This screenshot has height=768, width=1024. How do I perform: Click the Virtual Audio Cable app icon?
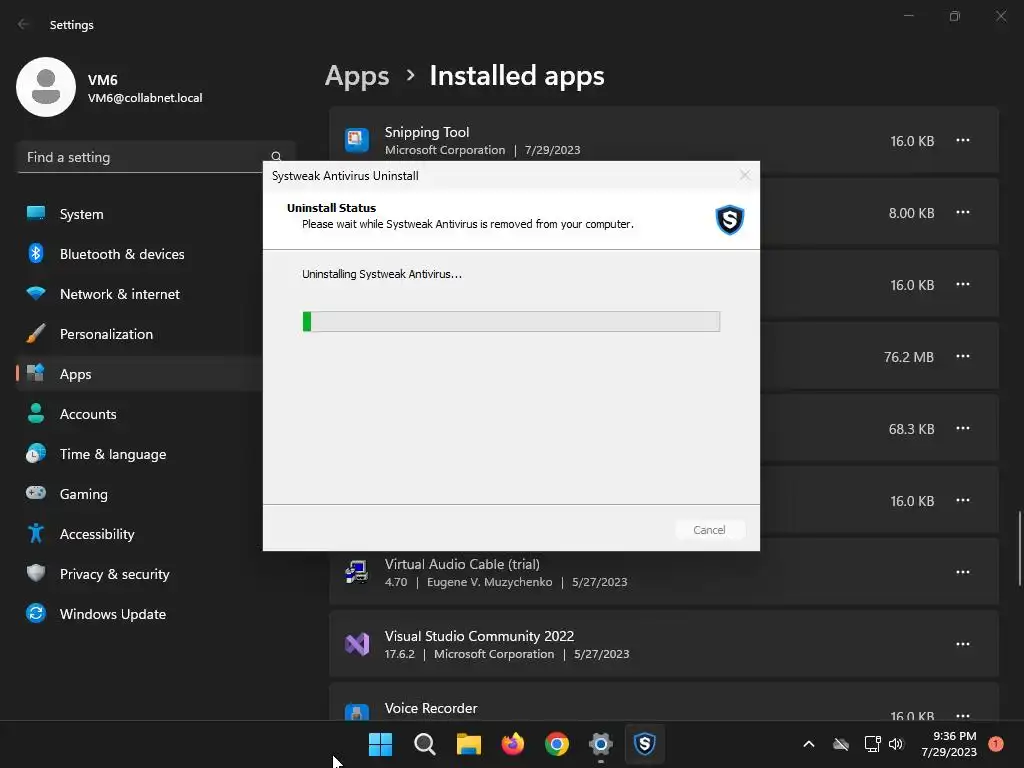coord(357,572)
